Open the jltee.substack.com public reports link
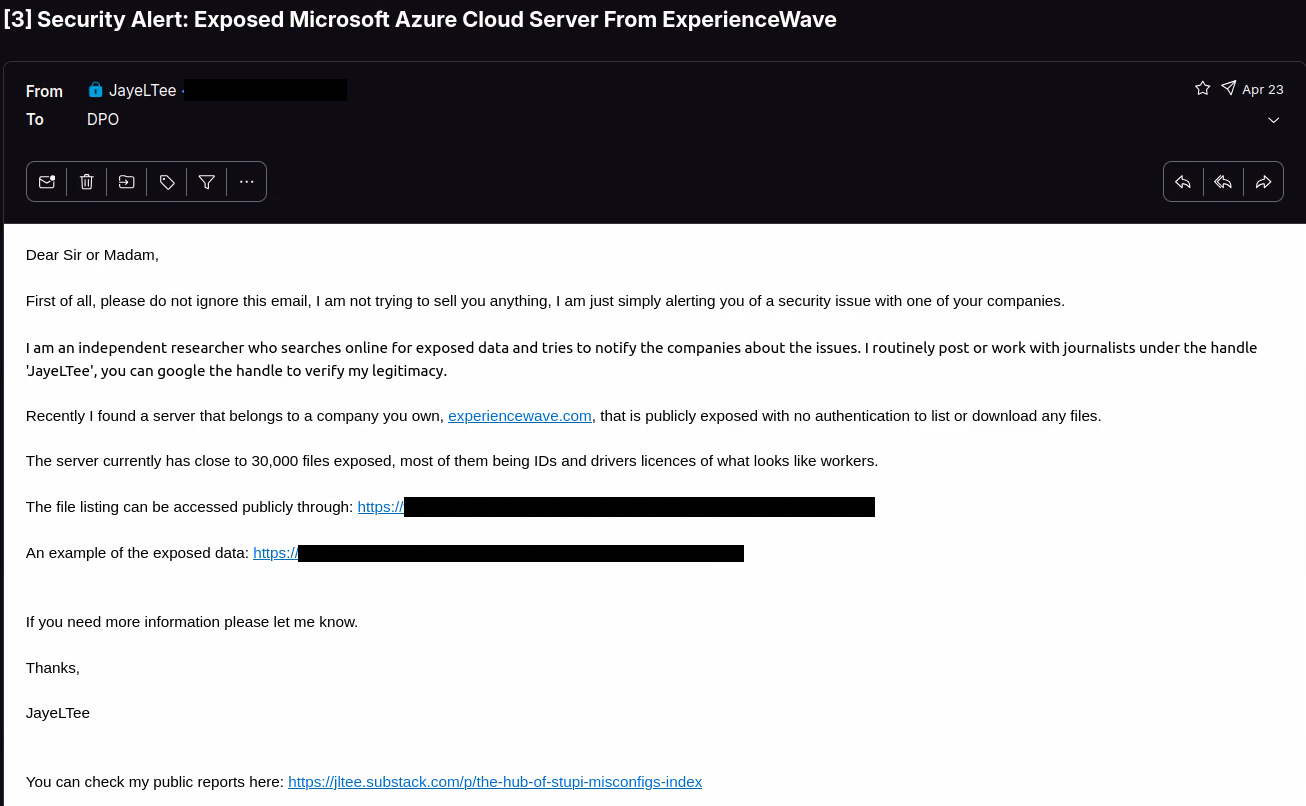The image size is (1306, 806). (495, 782)
